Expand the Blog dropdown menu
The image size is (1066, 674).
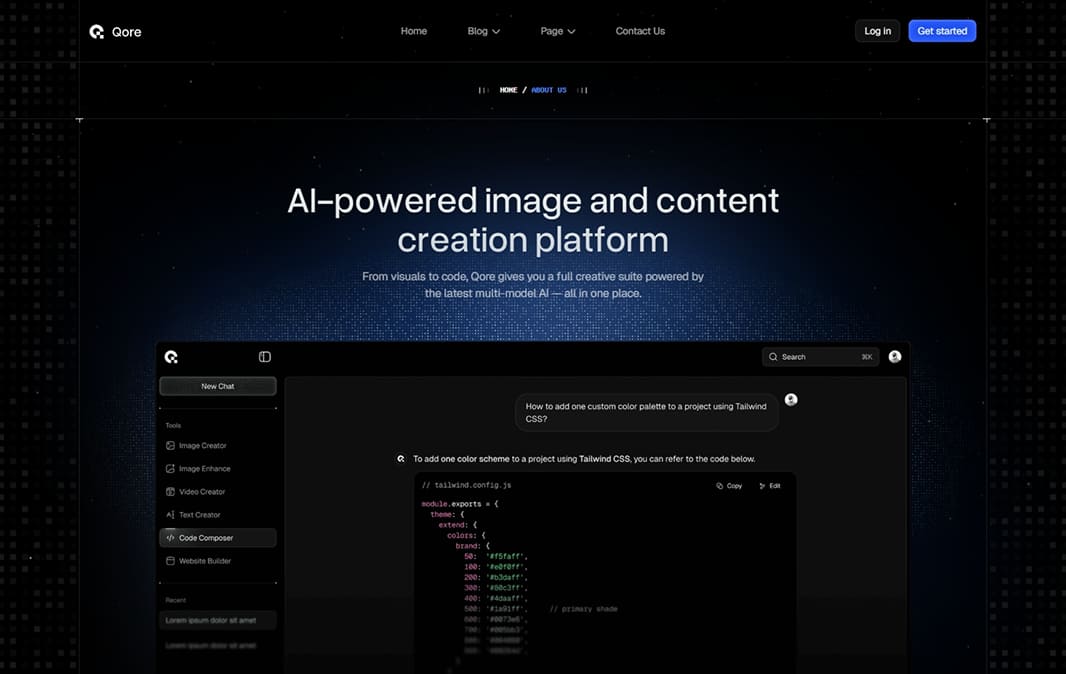483,31
